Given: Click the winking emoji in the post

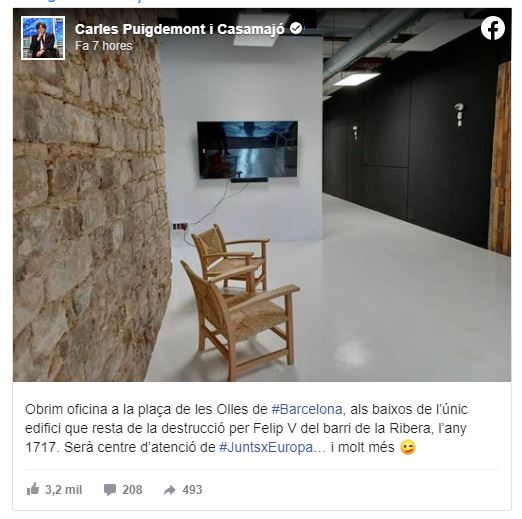Looking at the screenshot, I should point(408,447).
